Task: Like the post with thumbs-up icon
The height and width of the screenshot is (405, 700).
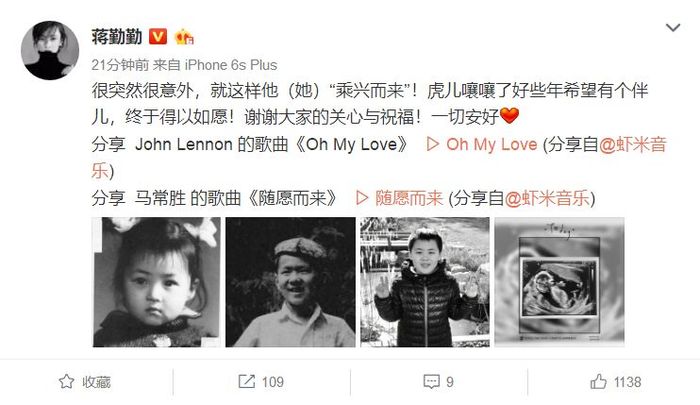Action: pos(598,382)
